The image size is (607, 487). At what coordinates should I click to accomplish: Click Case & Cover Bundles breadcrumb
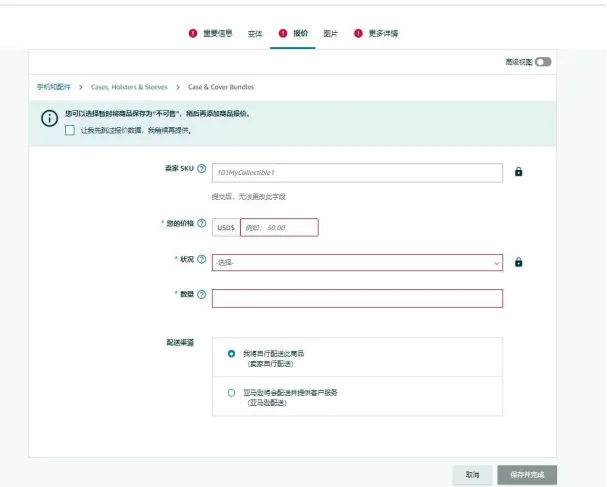click(221, 87)
